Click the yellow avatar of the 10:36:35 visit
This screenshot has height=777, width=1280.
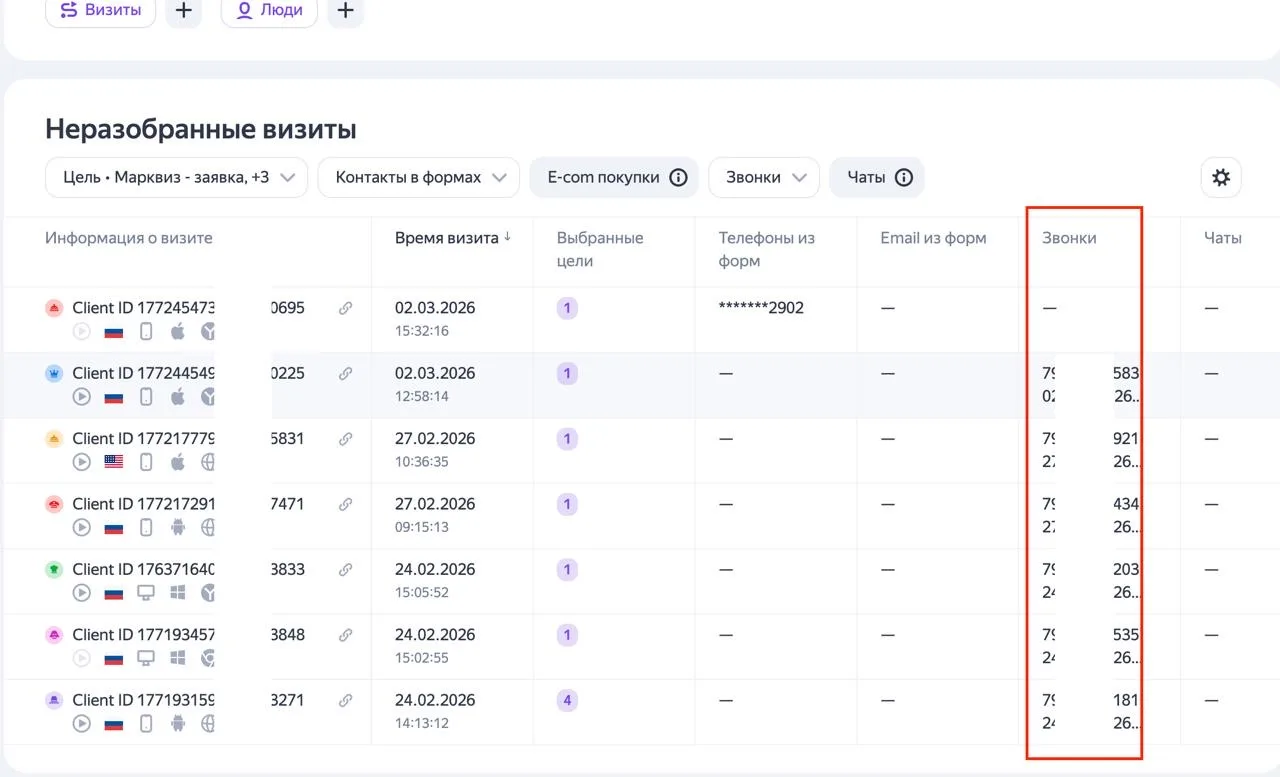click(x=54, y=439)
